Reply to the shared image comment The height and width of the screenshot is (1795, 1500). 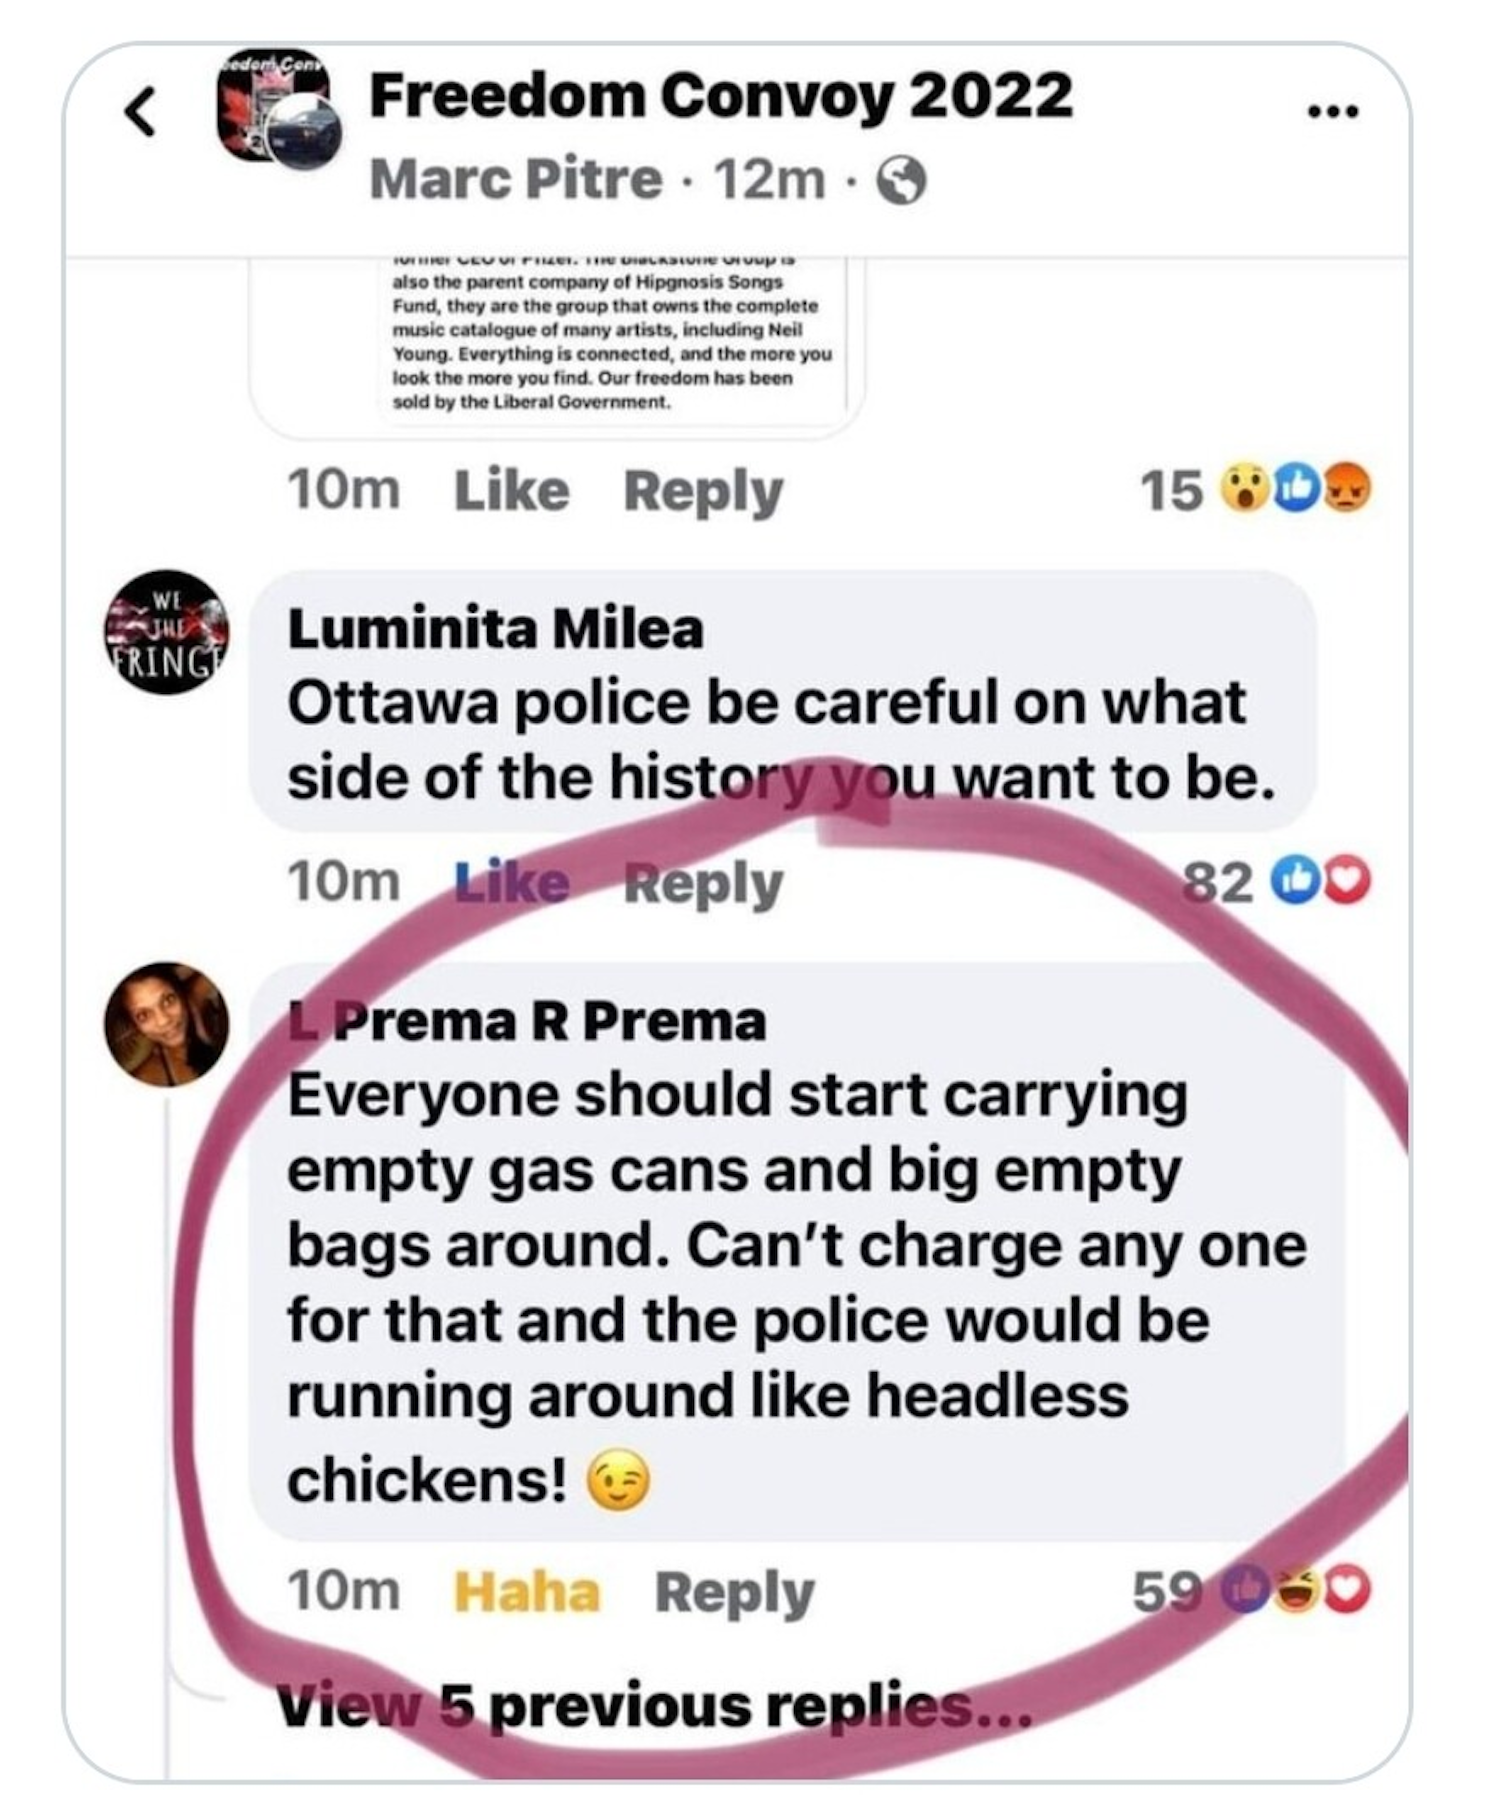[x=703, y=491]
